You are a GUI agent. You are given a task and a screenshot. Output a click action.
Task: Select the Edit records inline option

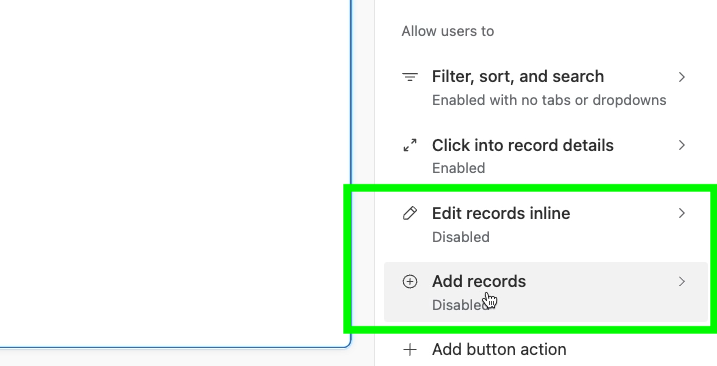[546, 224]
